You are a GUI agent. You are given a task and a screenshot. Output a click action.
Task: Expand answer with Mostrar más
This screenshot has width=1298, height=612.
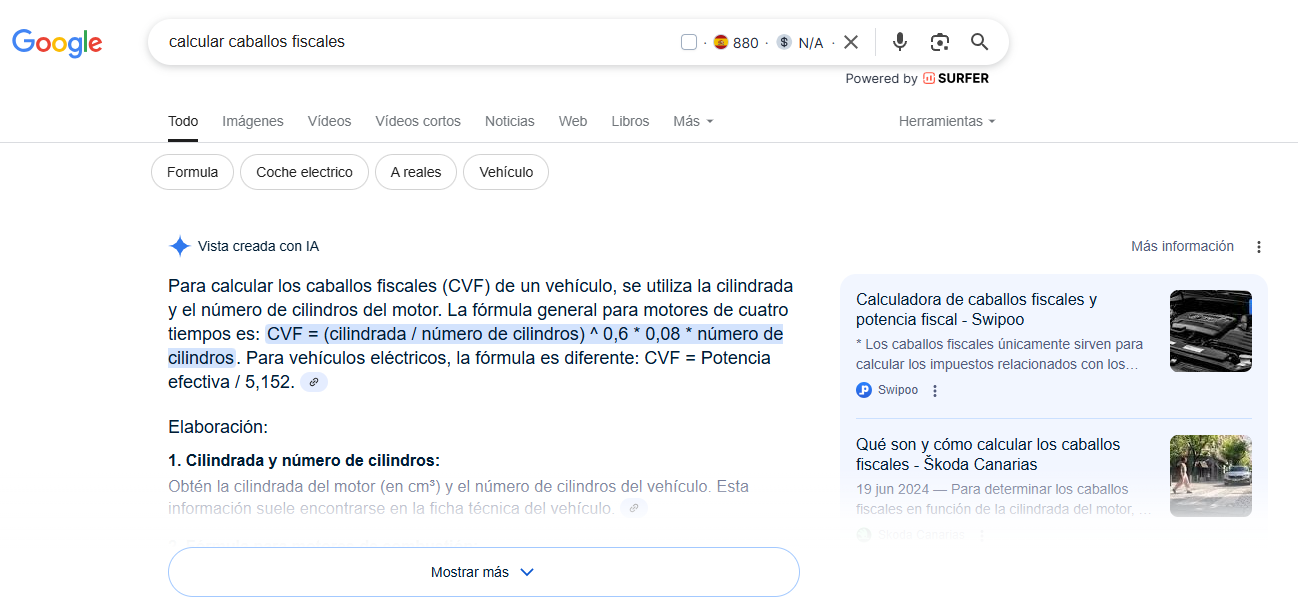click(484, 572)
